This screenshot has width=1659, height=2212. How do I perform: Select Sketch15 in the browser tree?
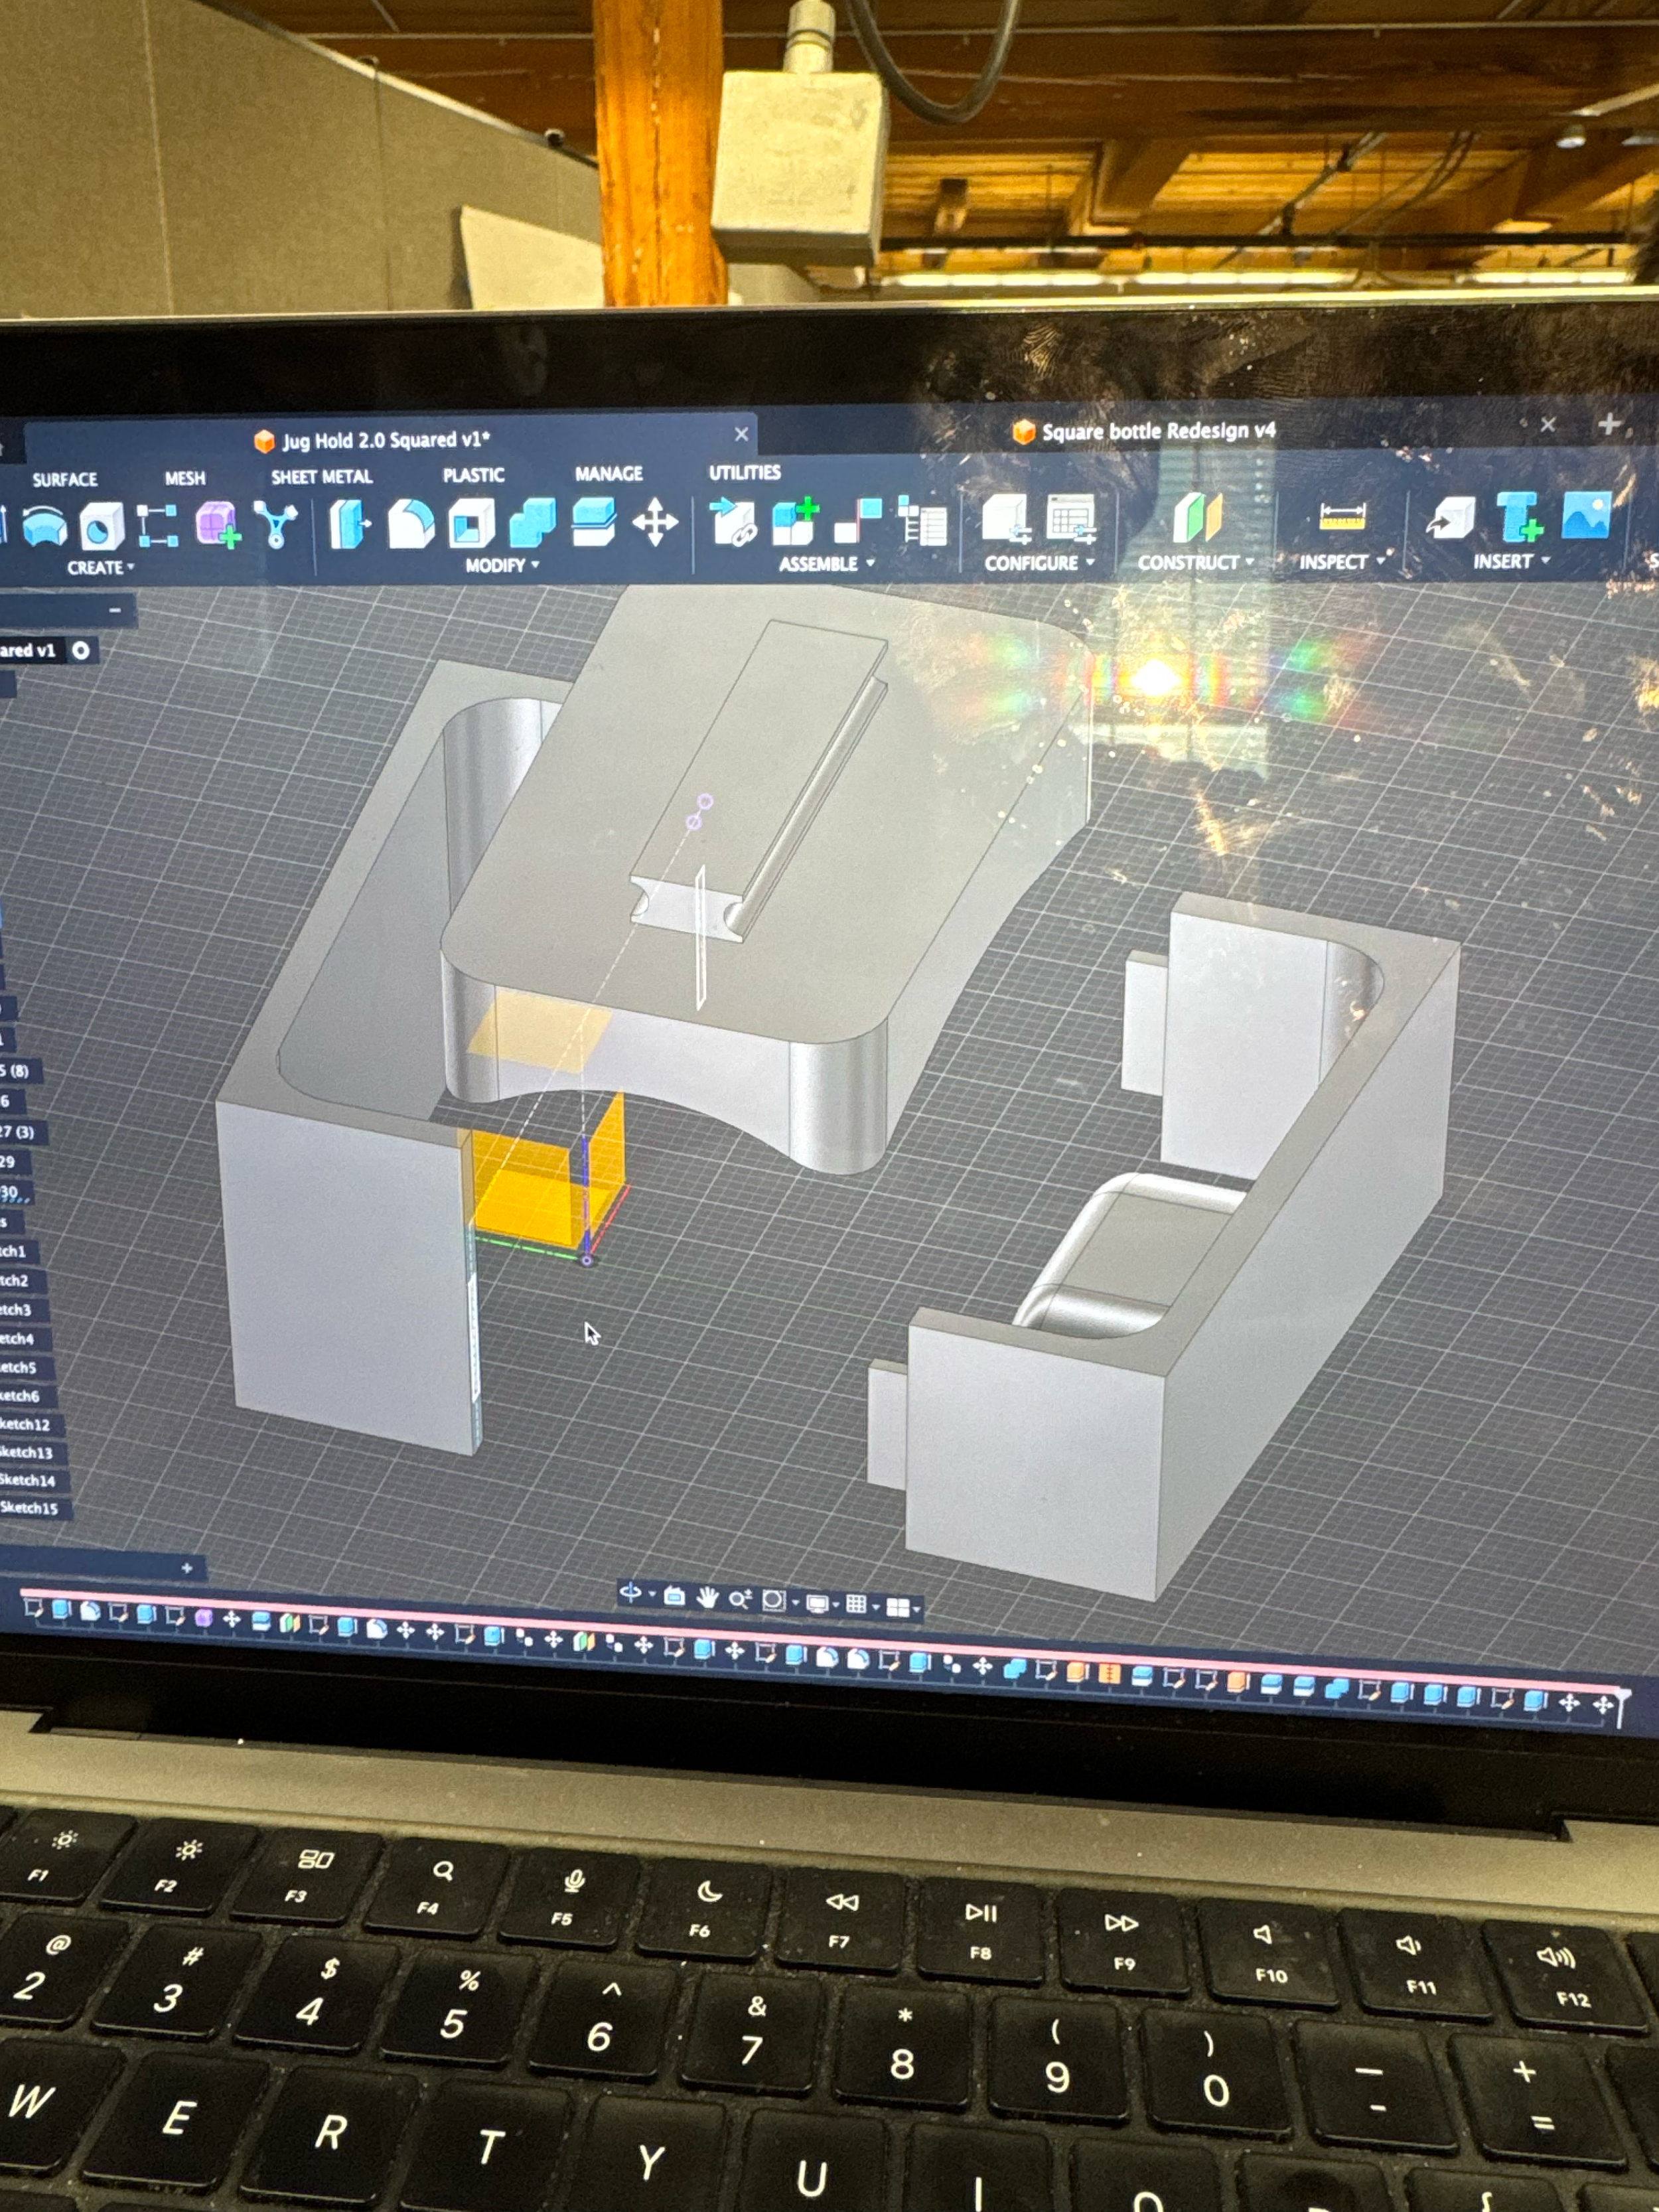click(30, 1508)
